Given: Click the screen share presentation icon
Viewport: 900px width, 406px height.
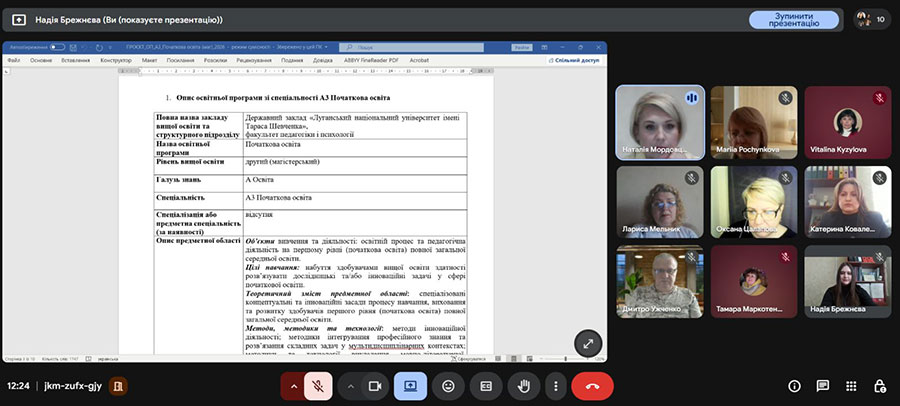Looking at the screenshot, I should click(x=411, y=385).
